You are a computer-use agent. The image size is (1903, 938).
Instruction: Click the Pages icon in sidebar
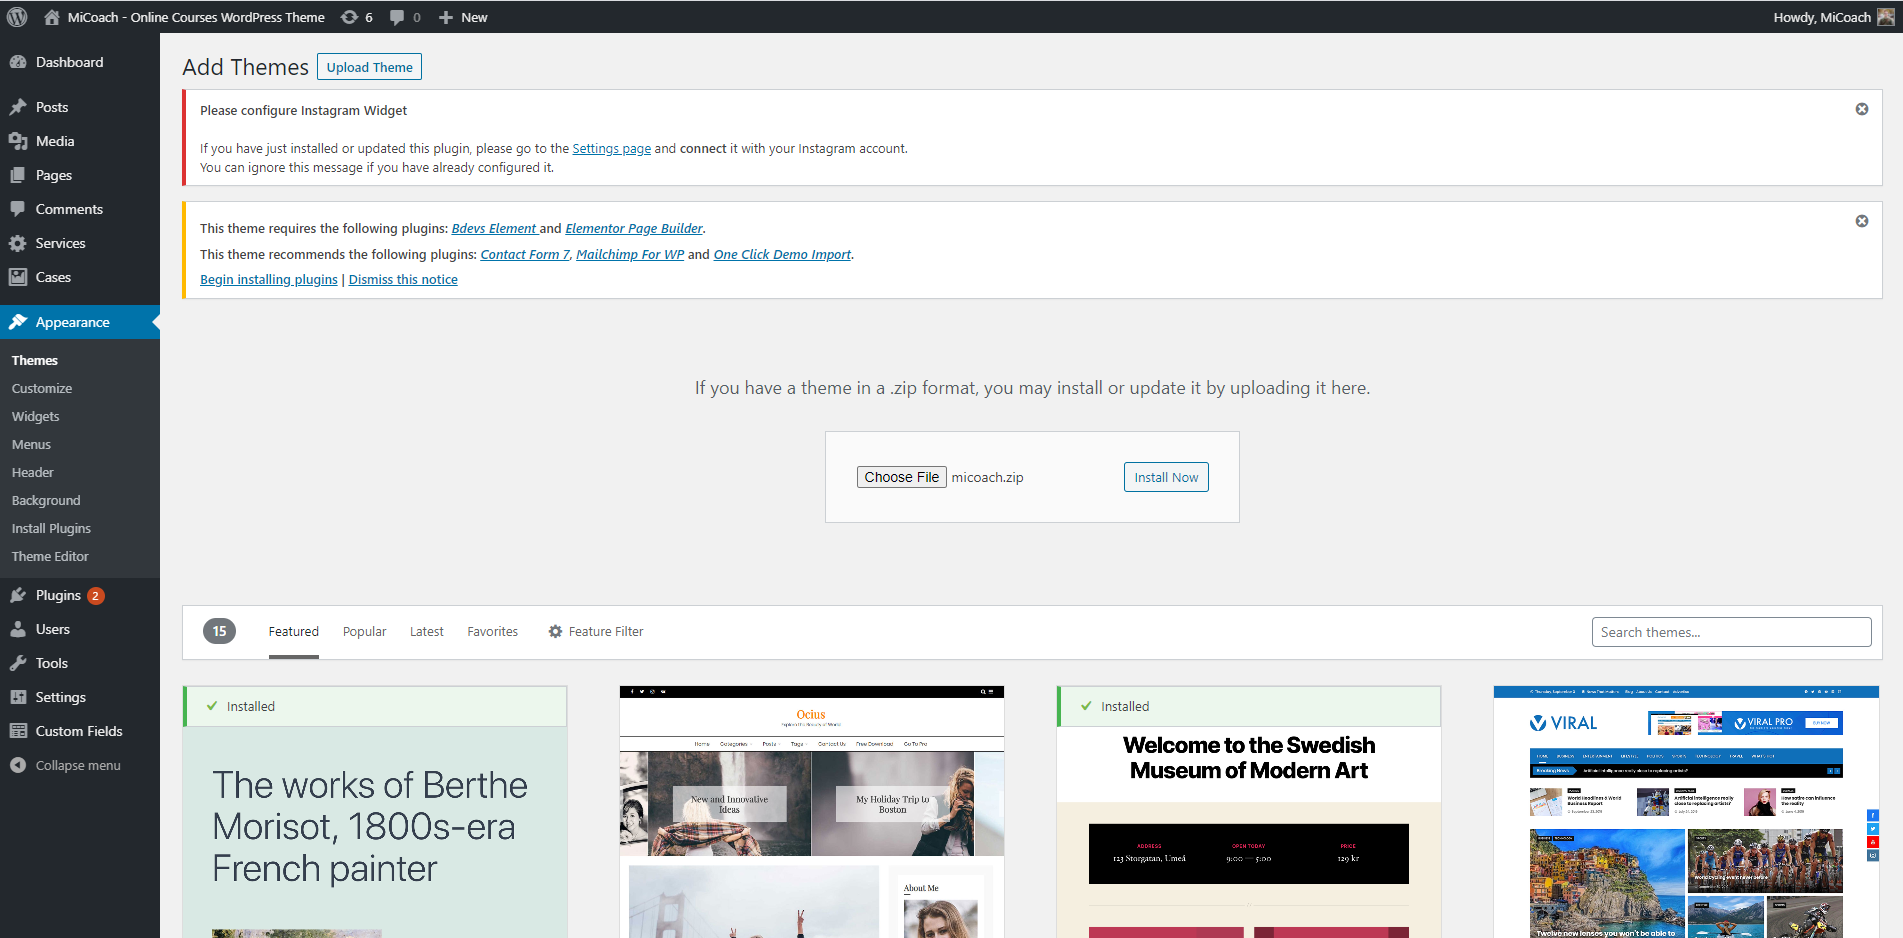coord(18,175)
